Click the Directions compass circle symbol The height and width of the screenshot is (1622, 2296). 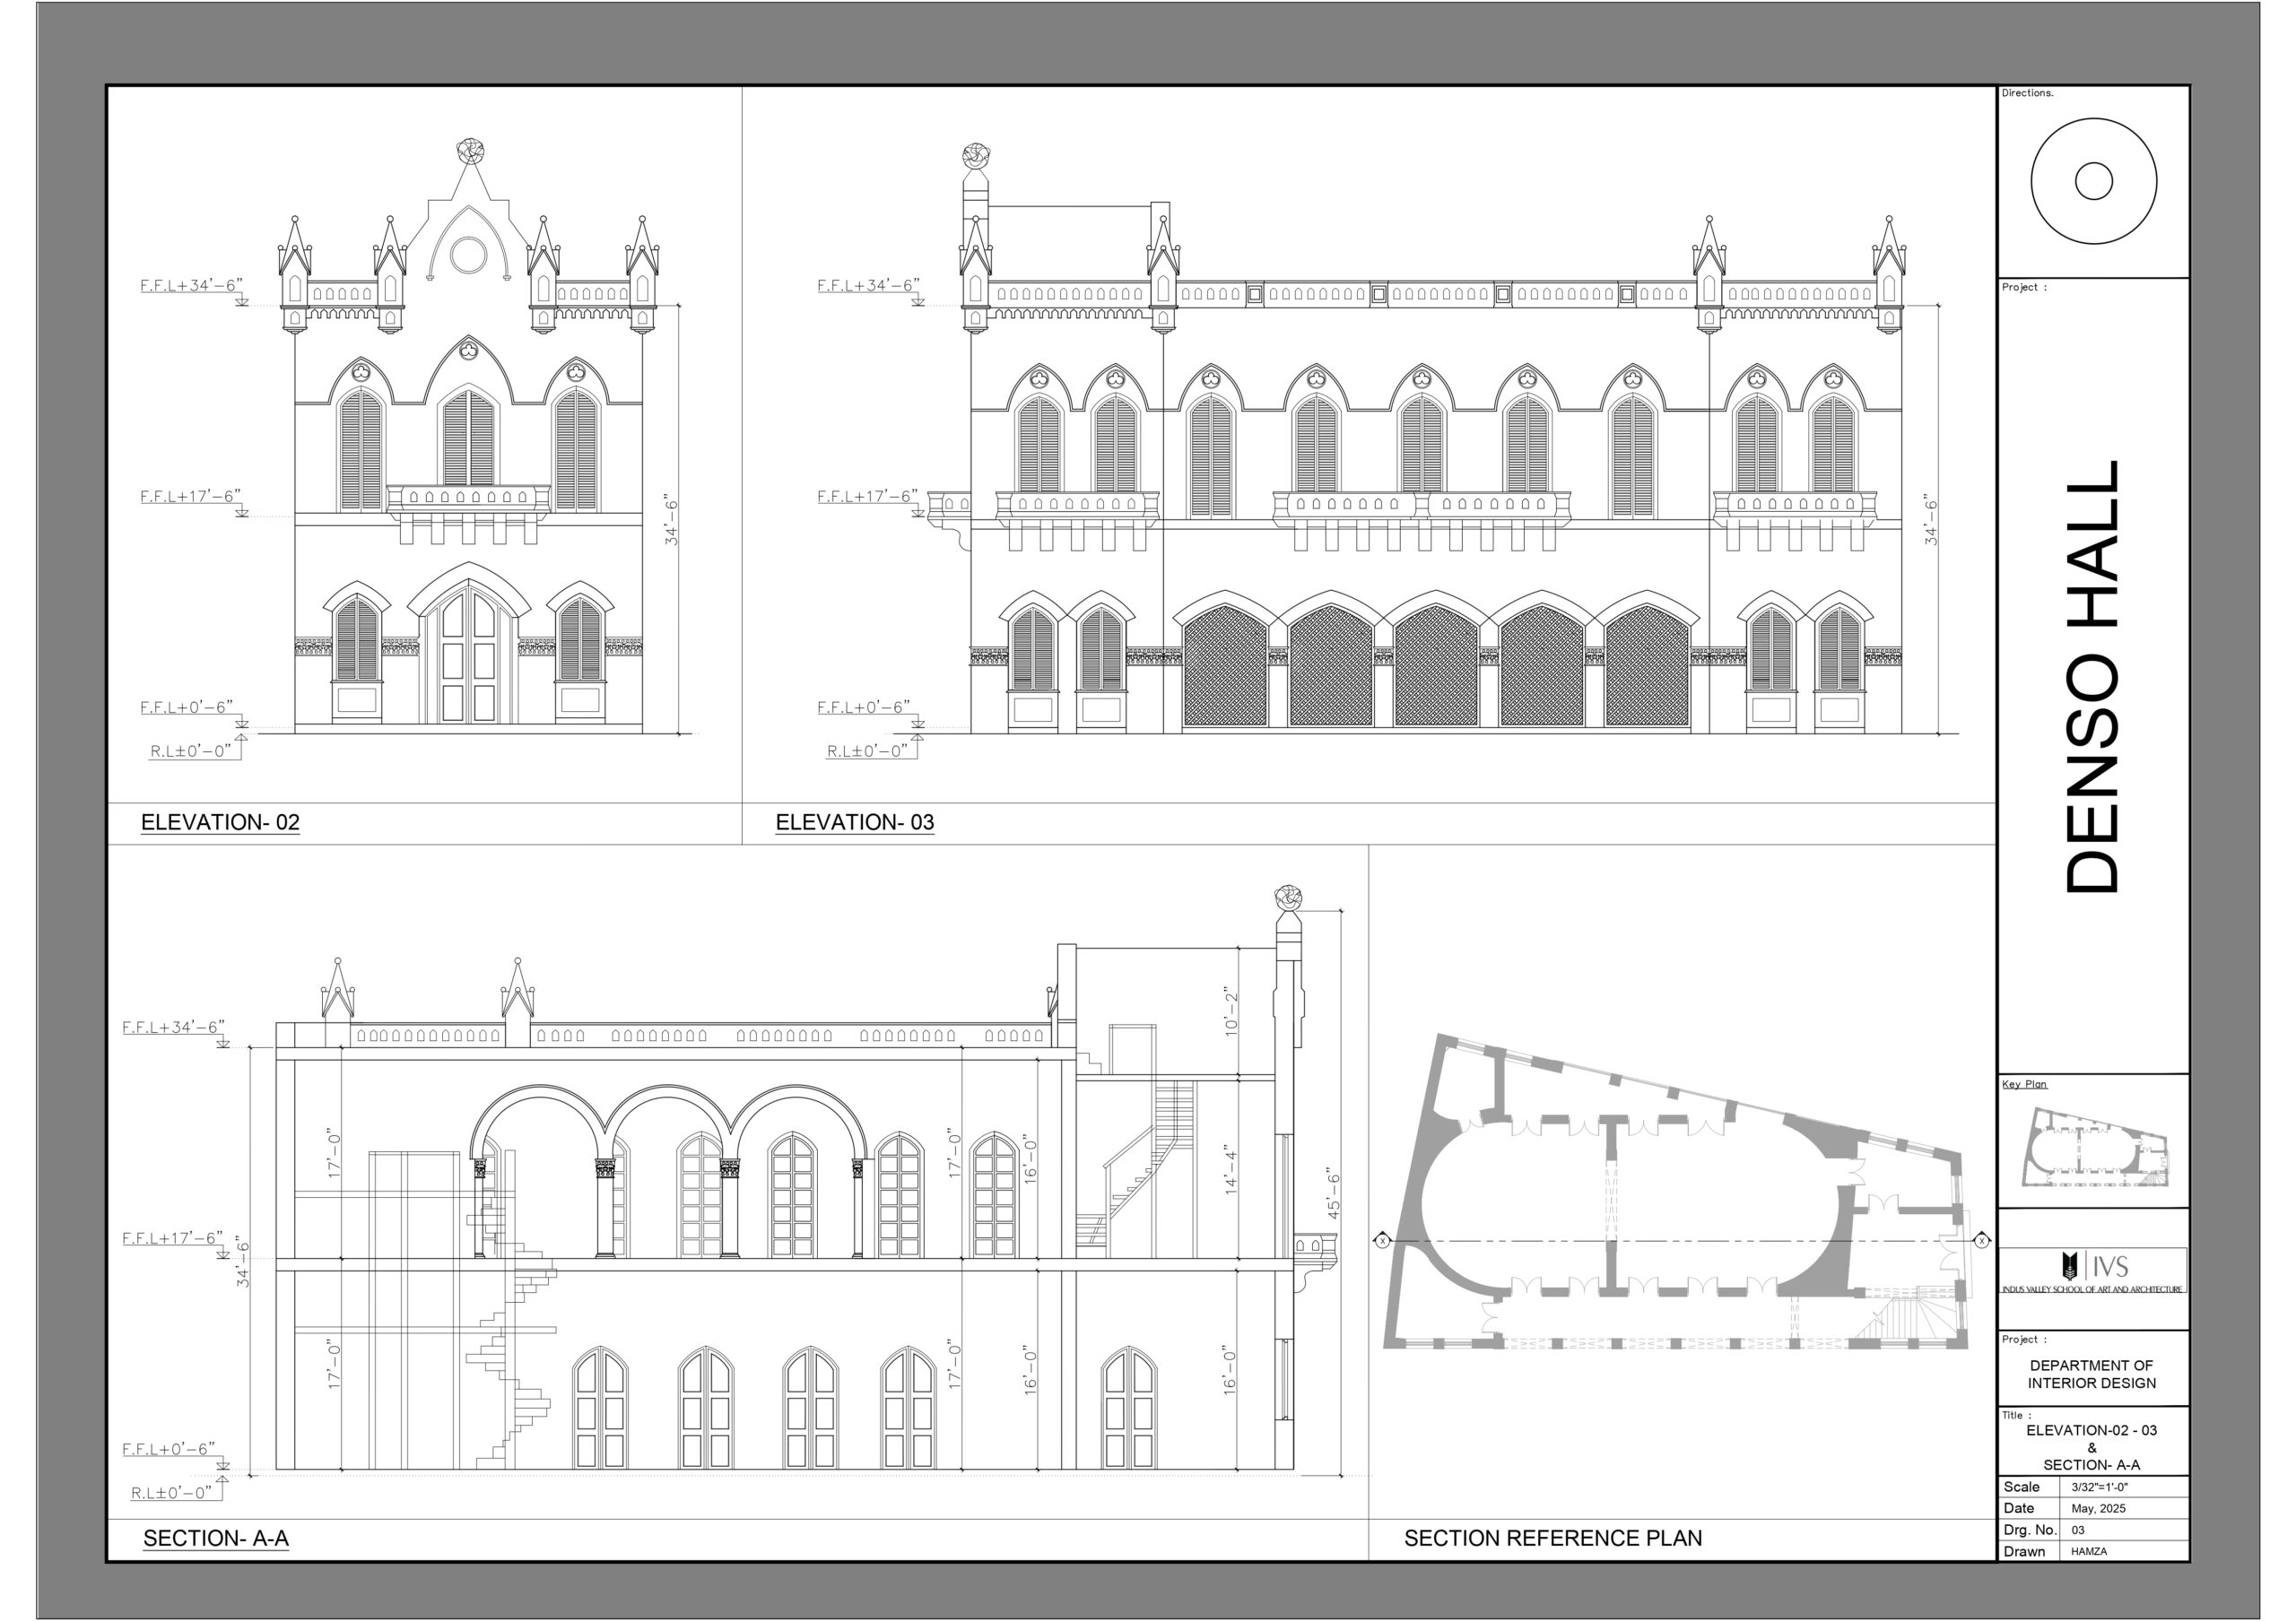(x=2093, y=181)
